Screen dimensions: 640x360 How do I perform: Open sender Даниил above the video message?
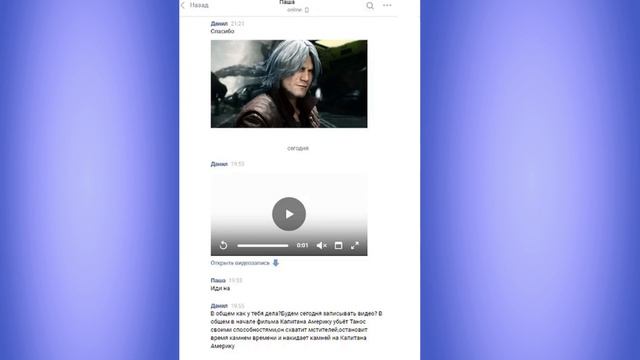[219, 164]
